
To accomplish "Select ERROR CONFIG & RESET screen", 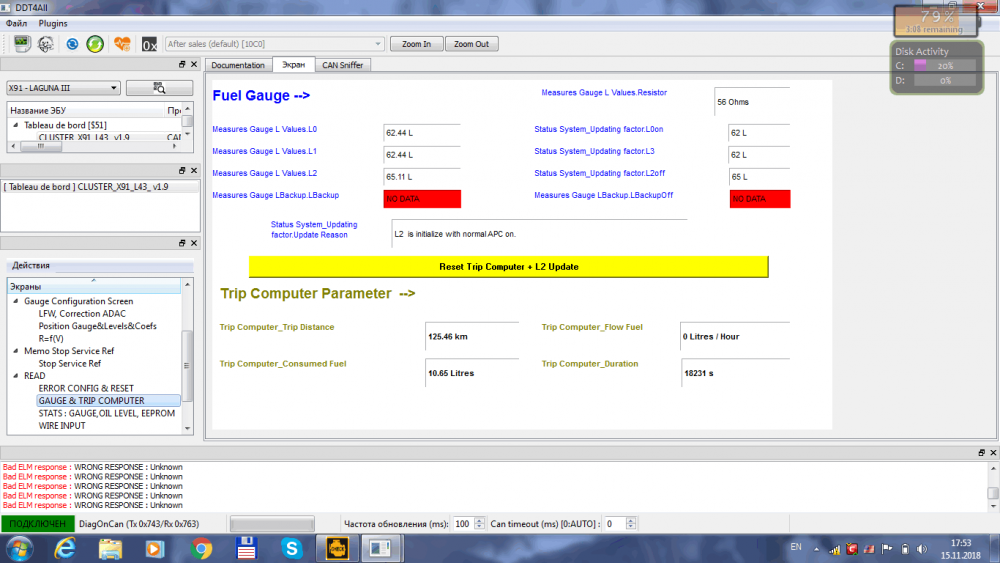I will point(86,388).
